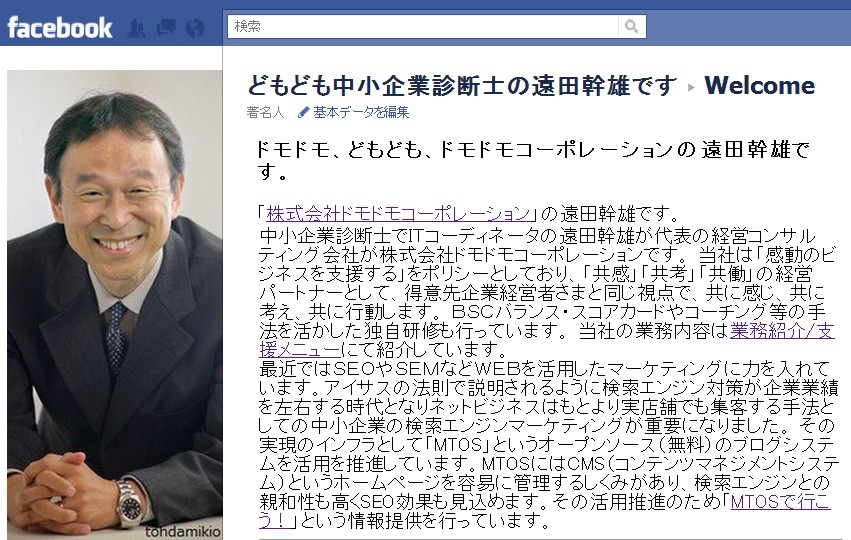Open the friend requests icon
Screen dimensions: 851x540
(x=137, y=28)
